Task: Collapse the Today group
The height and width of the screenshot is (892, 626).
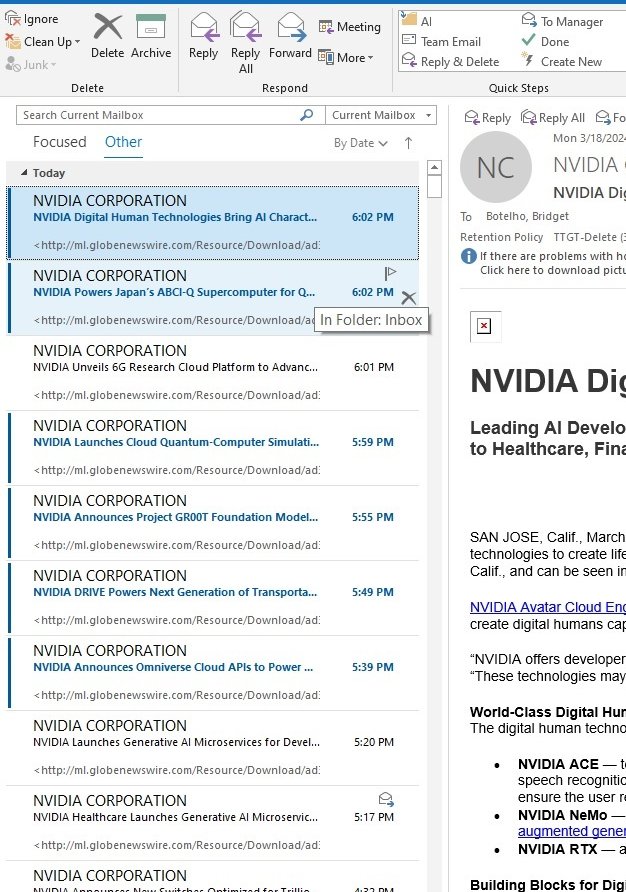Action: coord(24,172)
